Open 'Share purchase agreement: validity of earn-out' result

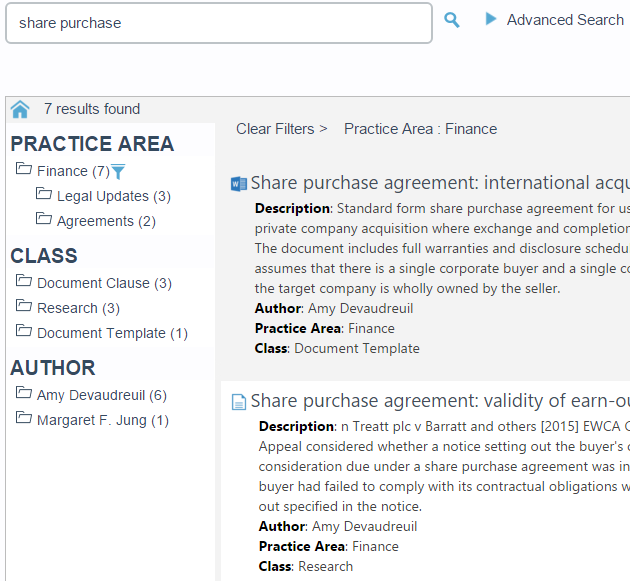pos(439,401)
